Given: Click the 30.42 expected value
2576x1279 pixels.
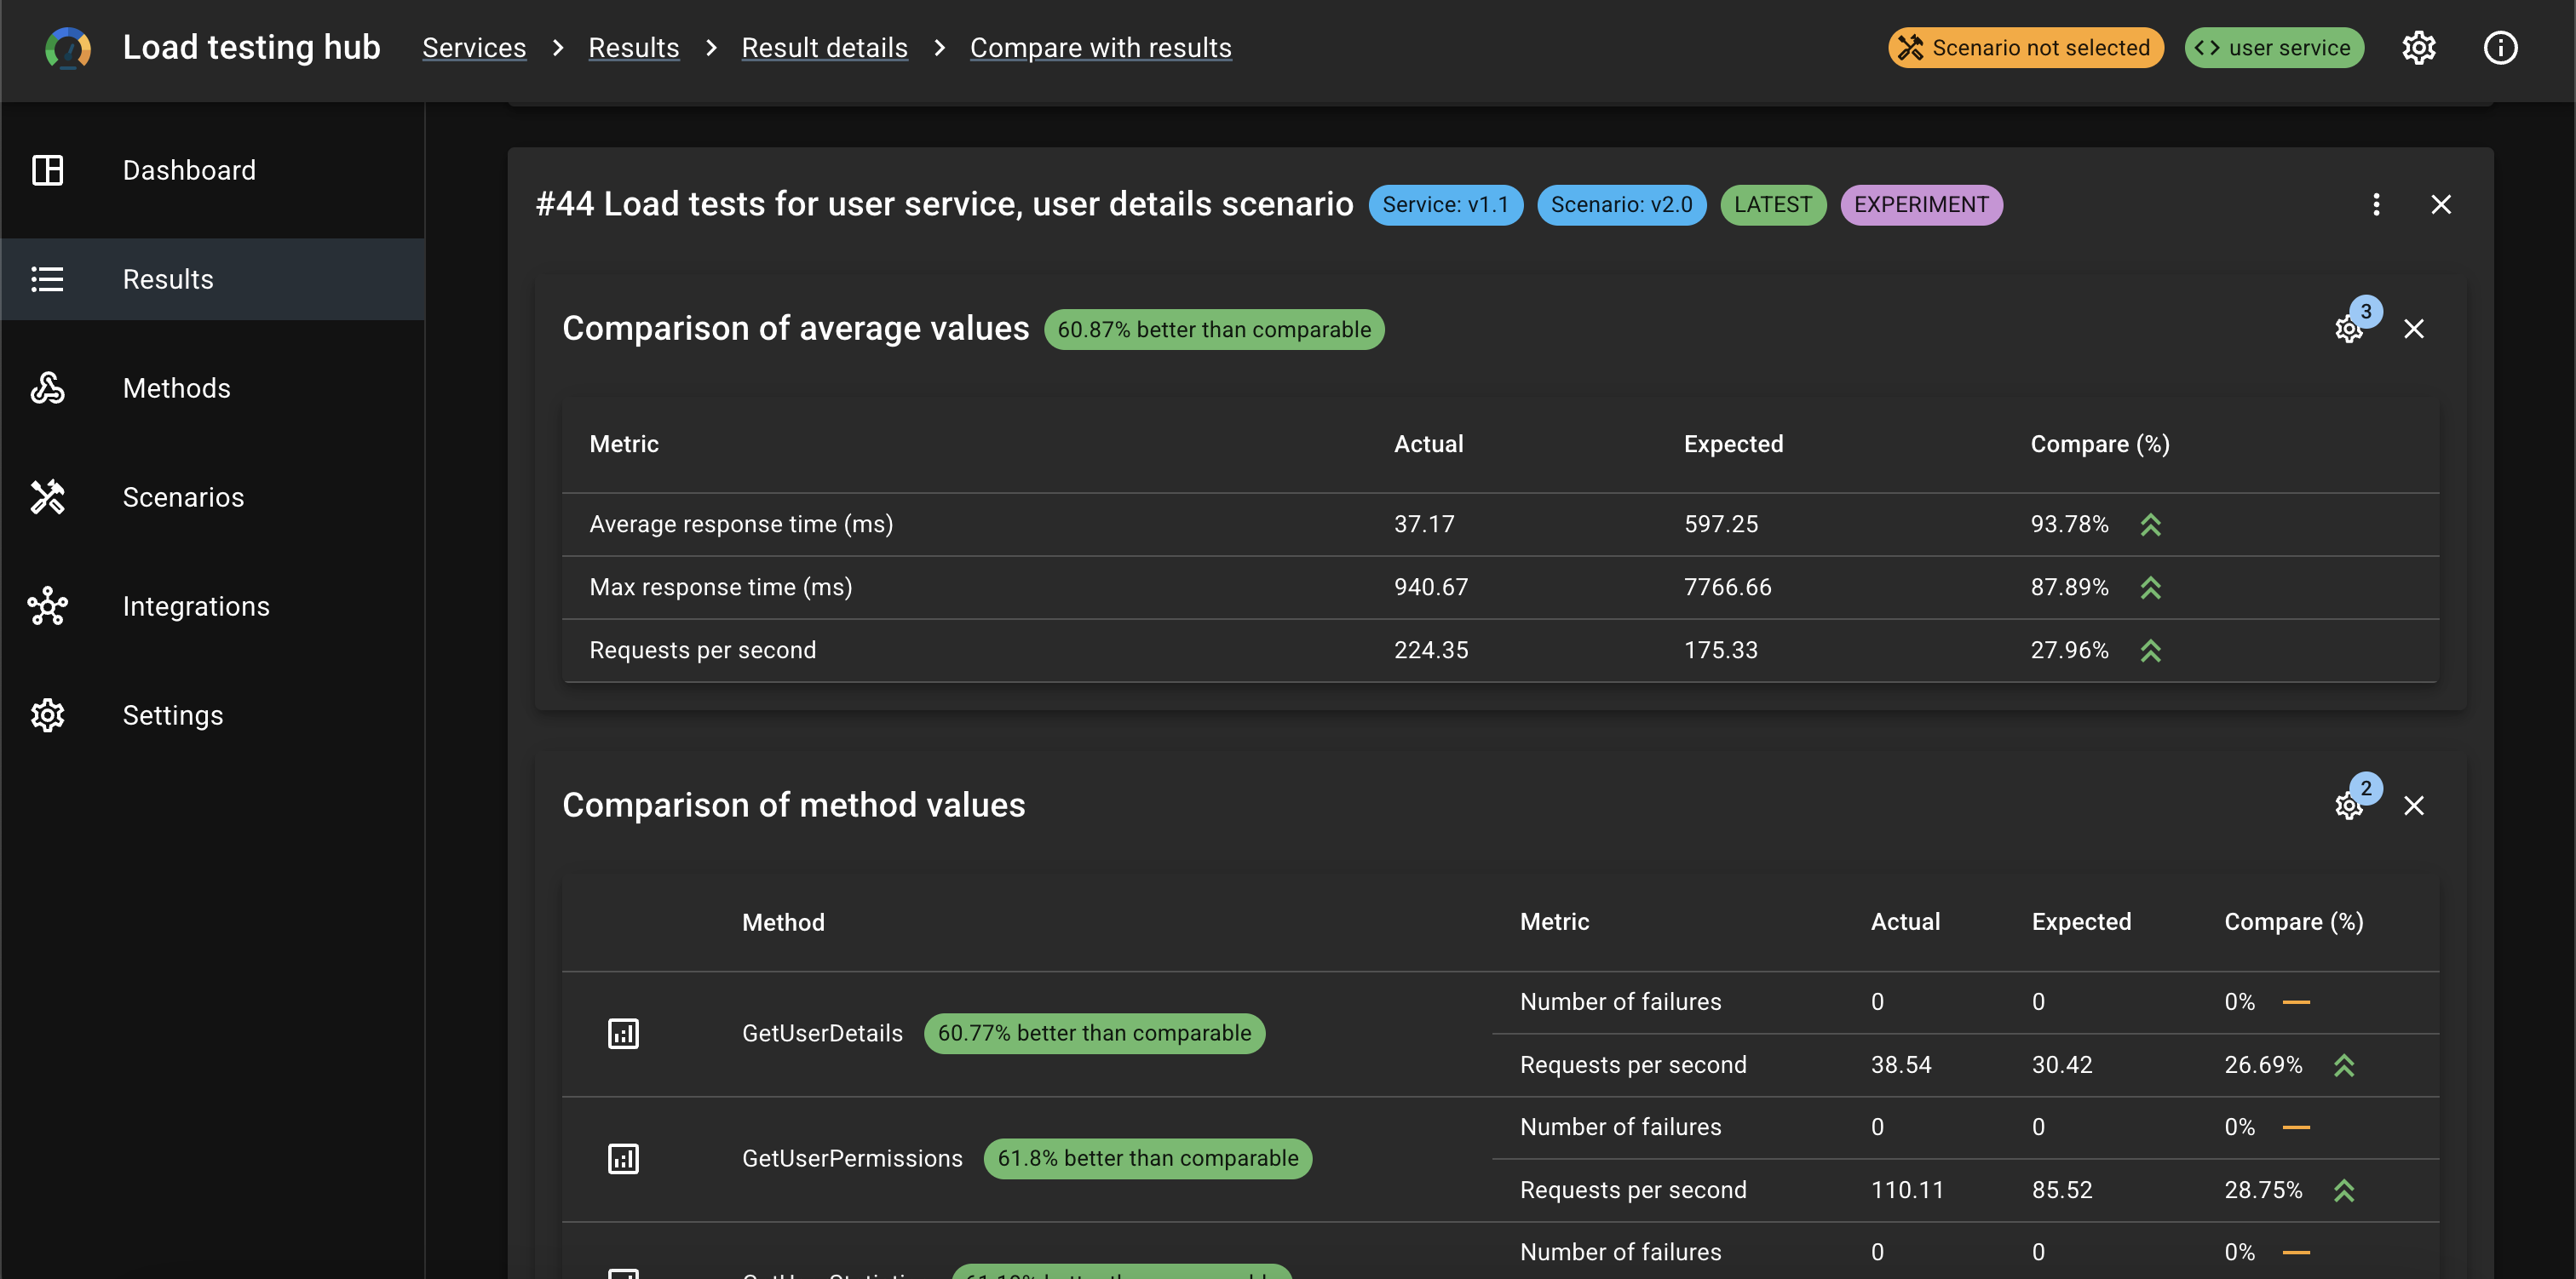Looking at the screenshot, I should [2062, 1066].
